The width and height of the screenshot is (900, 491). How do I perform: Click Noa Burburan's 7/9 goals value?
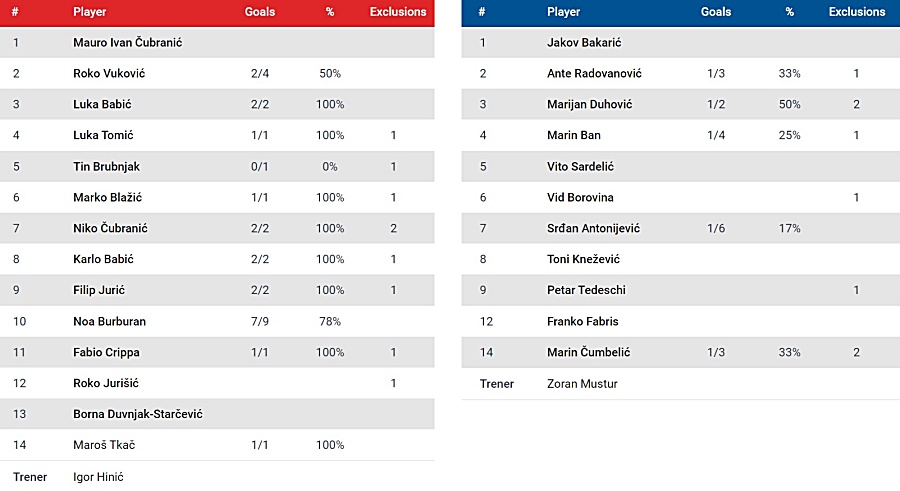[x=259, y=322]
